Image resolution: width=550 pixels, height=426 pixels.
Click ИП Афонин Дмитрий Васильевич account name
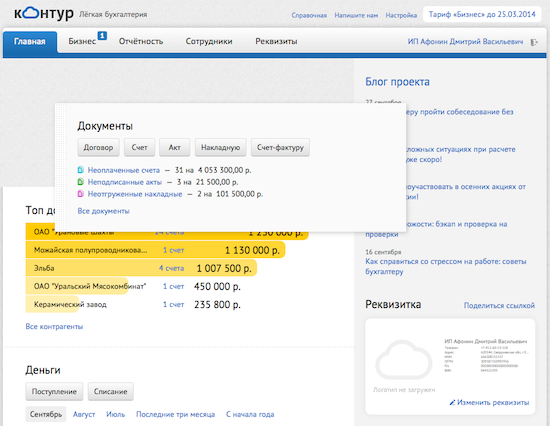click(465, 42)
